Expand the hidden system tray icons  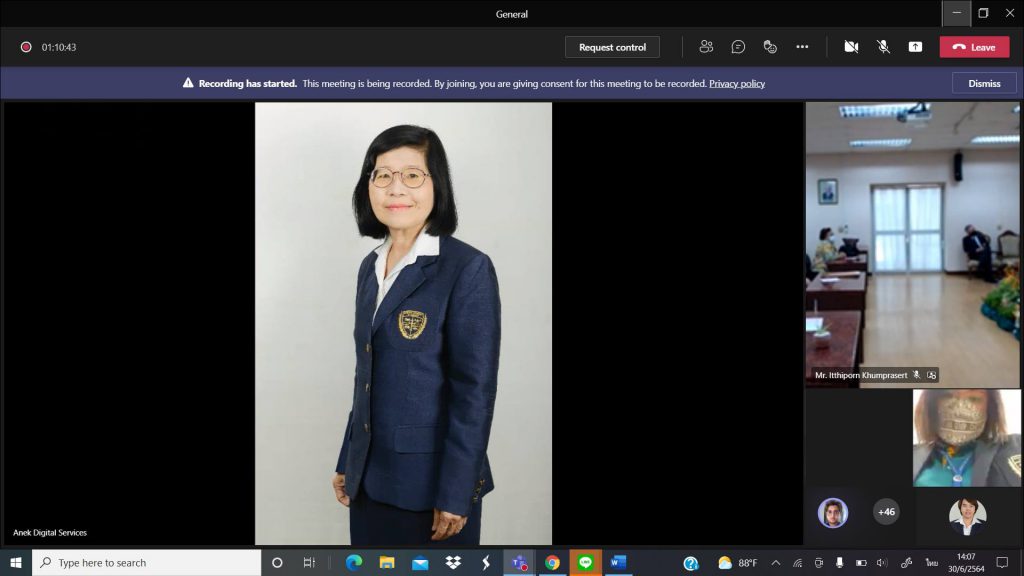776,563
